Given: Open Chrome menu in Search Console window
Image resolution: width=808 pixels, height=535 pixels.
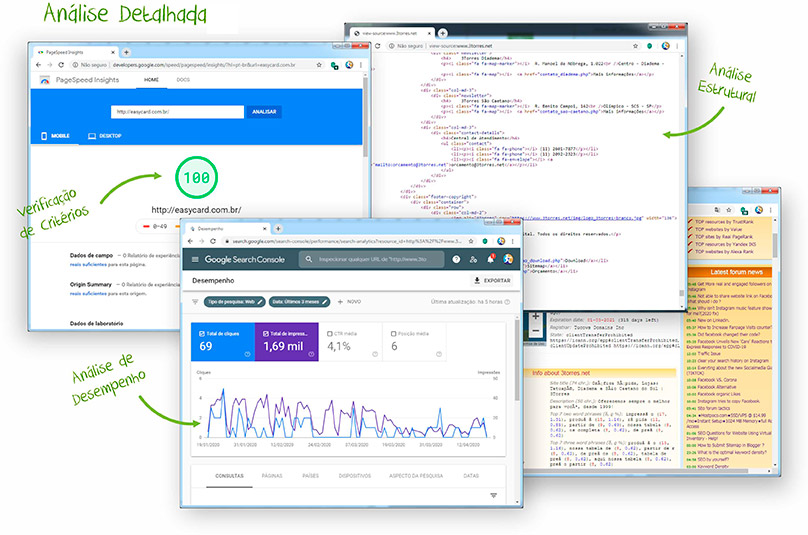Looking at the screenshot, I should (513, 241).
